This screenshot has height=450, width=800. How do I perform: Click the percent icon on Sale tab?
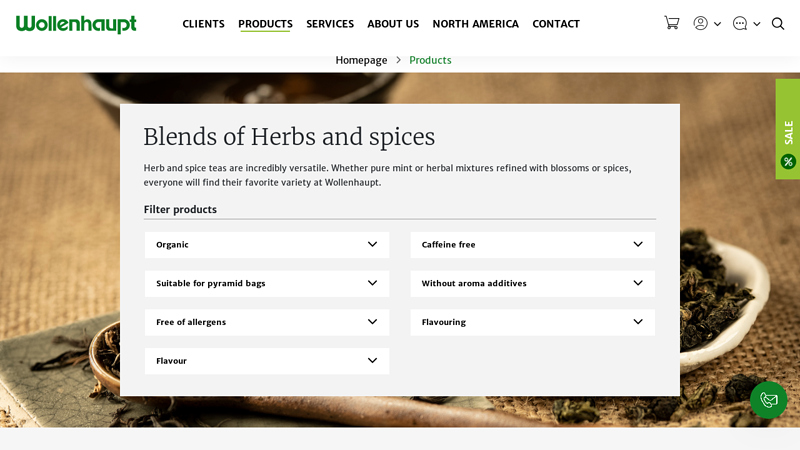tap(788, 162)
